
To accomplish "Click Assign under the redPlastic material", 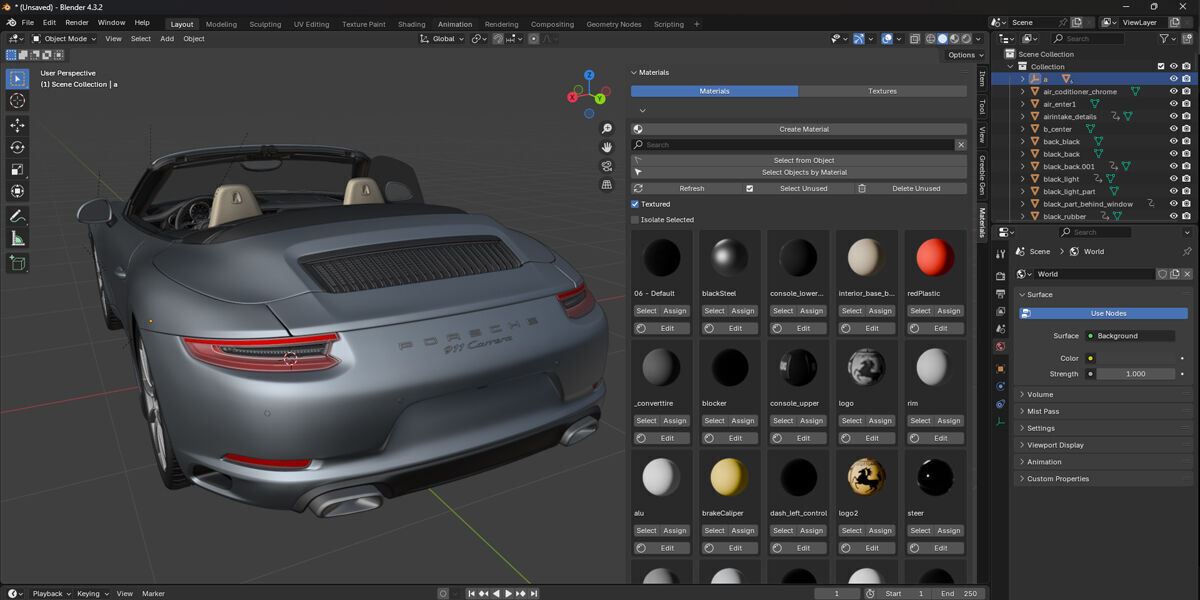I will tap(949, 311).
